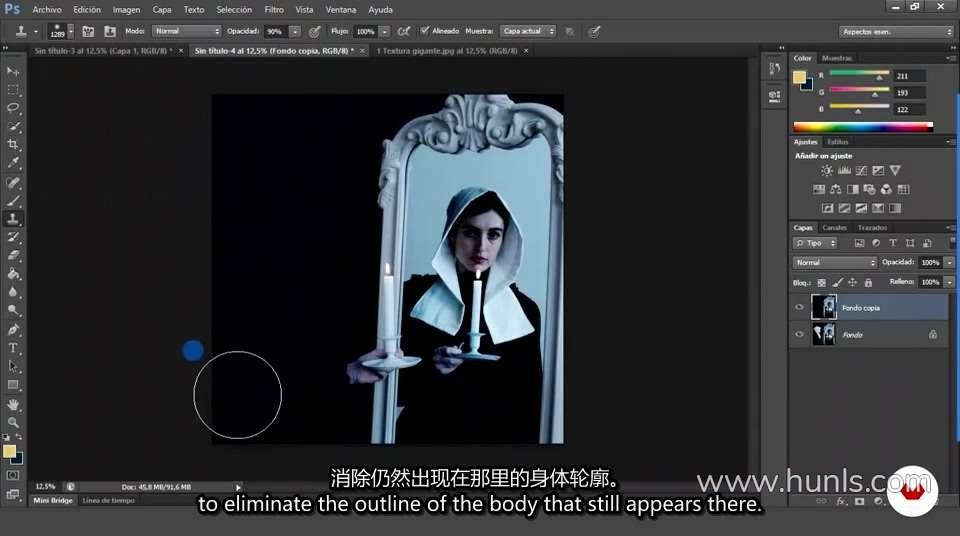This screenshot has width=960, height=536.
Task: Add a Levels adjustment
Action: [844, 170]
